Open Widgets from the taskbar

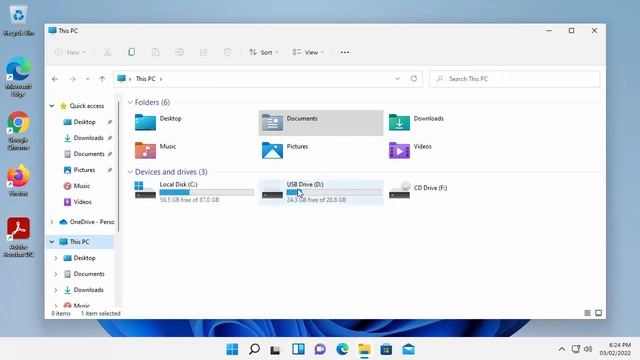298,349
